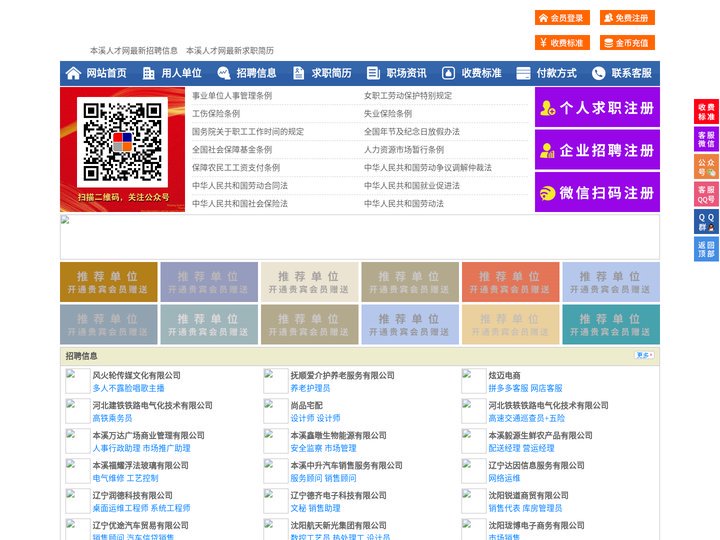Click the QQ群 side floating icon
Image resolution: width=720 pixels, height=540 pixels.
[x=706, y=222]
